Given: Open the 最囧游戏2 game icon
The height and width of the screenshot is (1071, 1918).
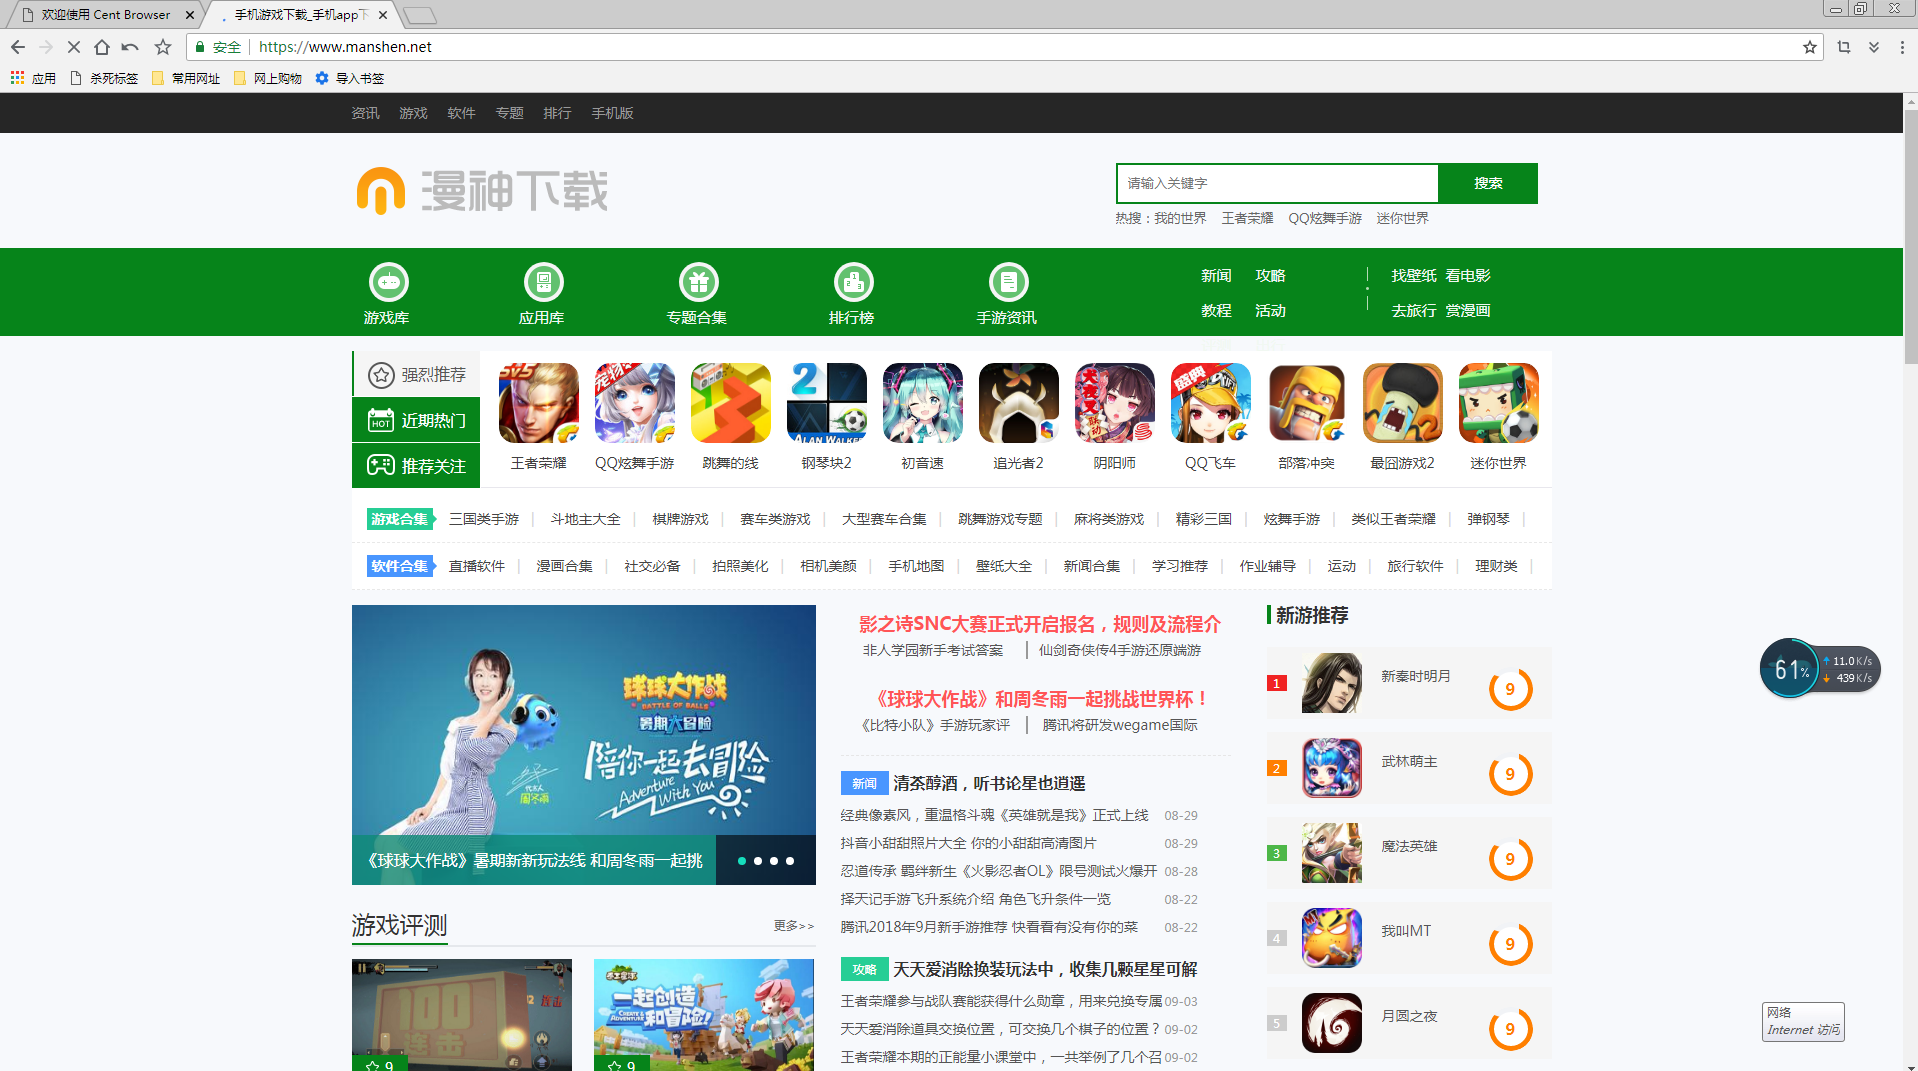Looking at the screenshot, I should (1403, 403).
